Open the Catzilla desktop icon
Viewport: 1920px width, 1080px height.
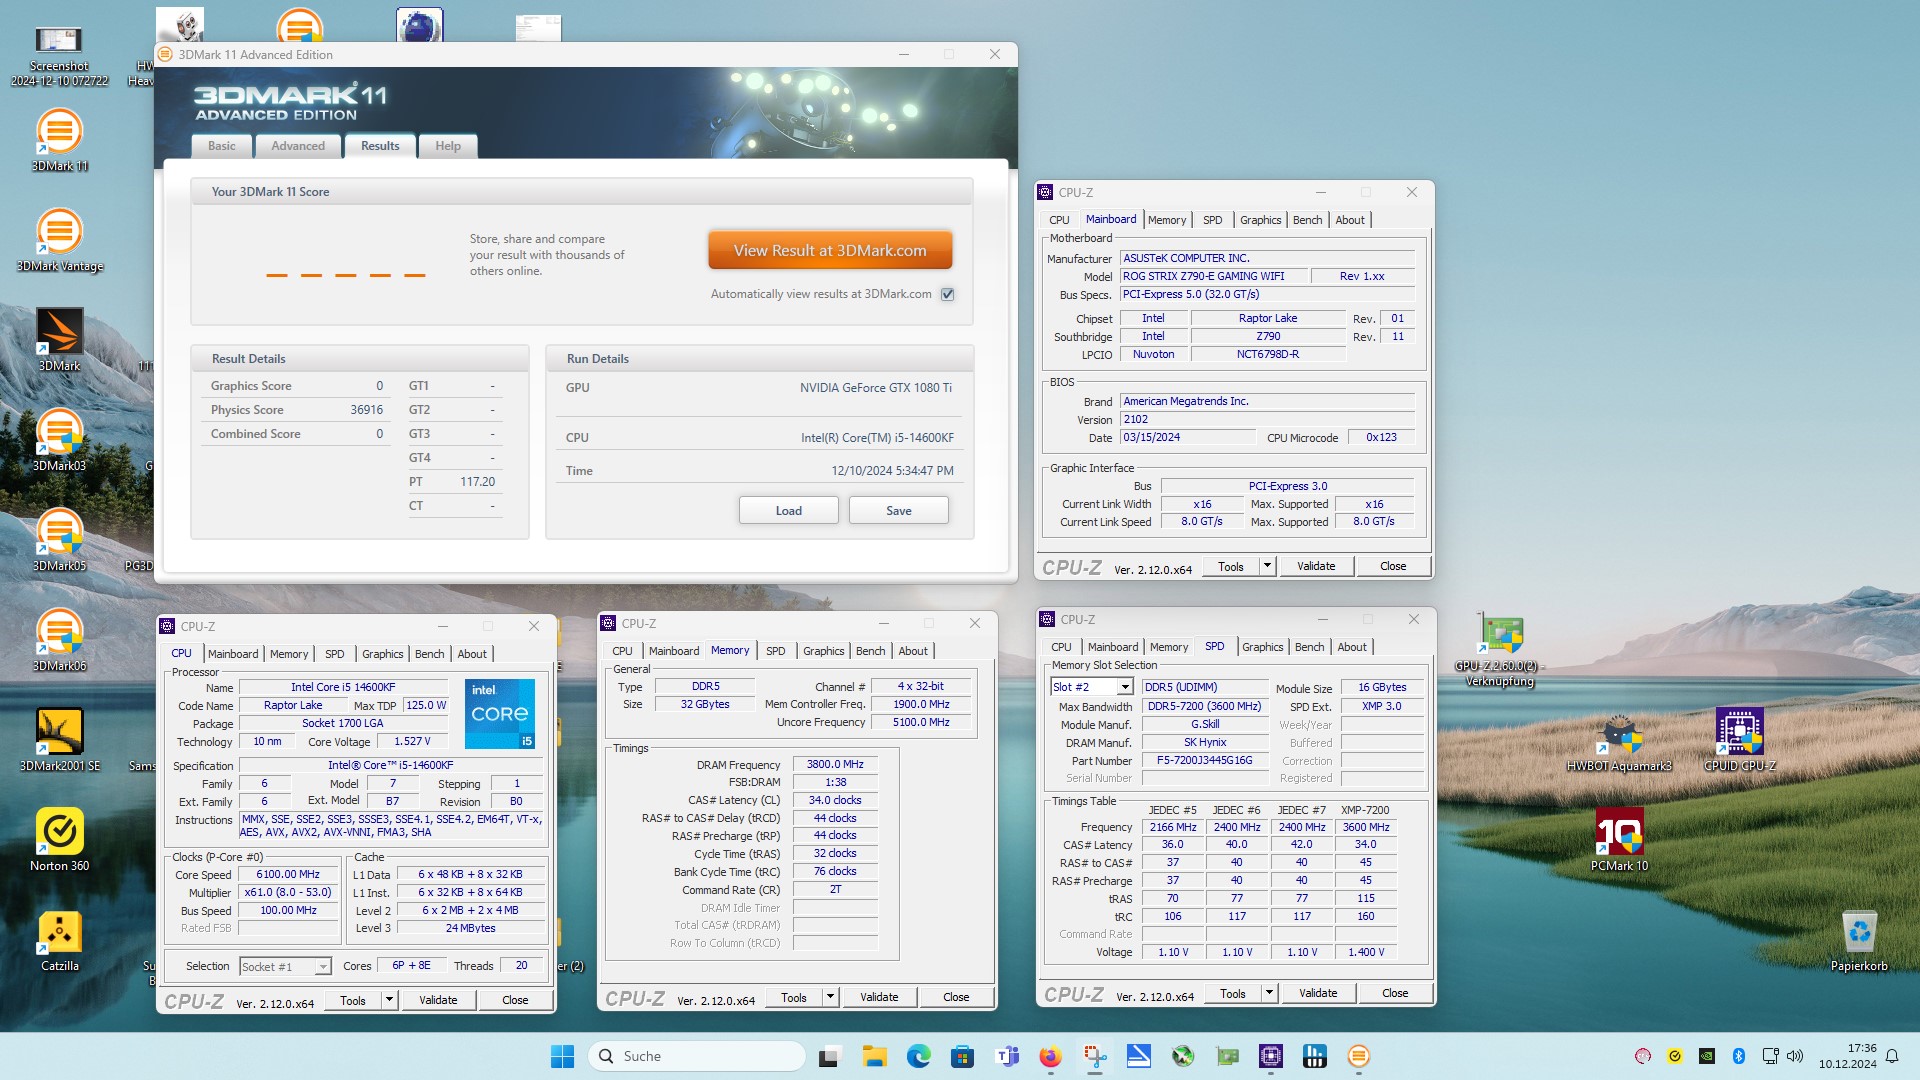(x=59, y=940)
